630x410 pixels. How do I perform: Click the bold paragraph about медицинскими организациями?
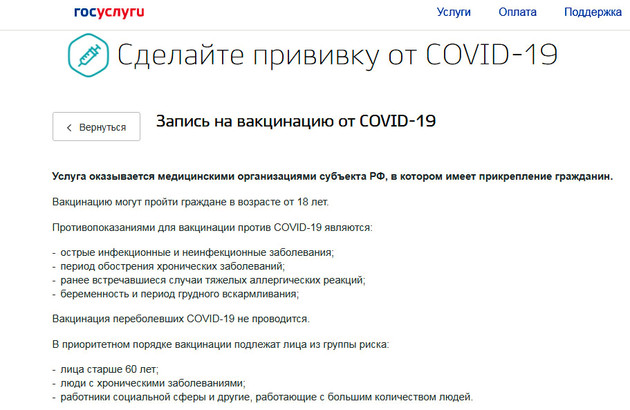pyautogui.click(x=331, y=176)
